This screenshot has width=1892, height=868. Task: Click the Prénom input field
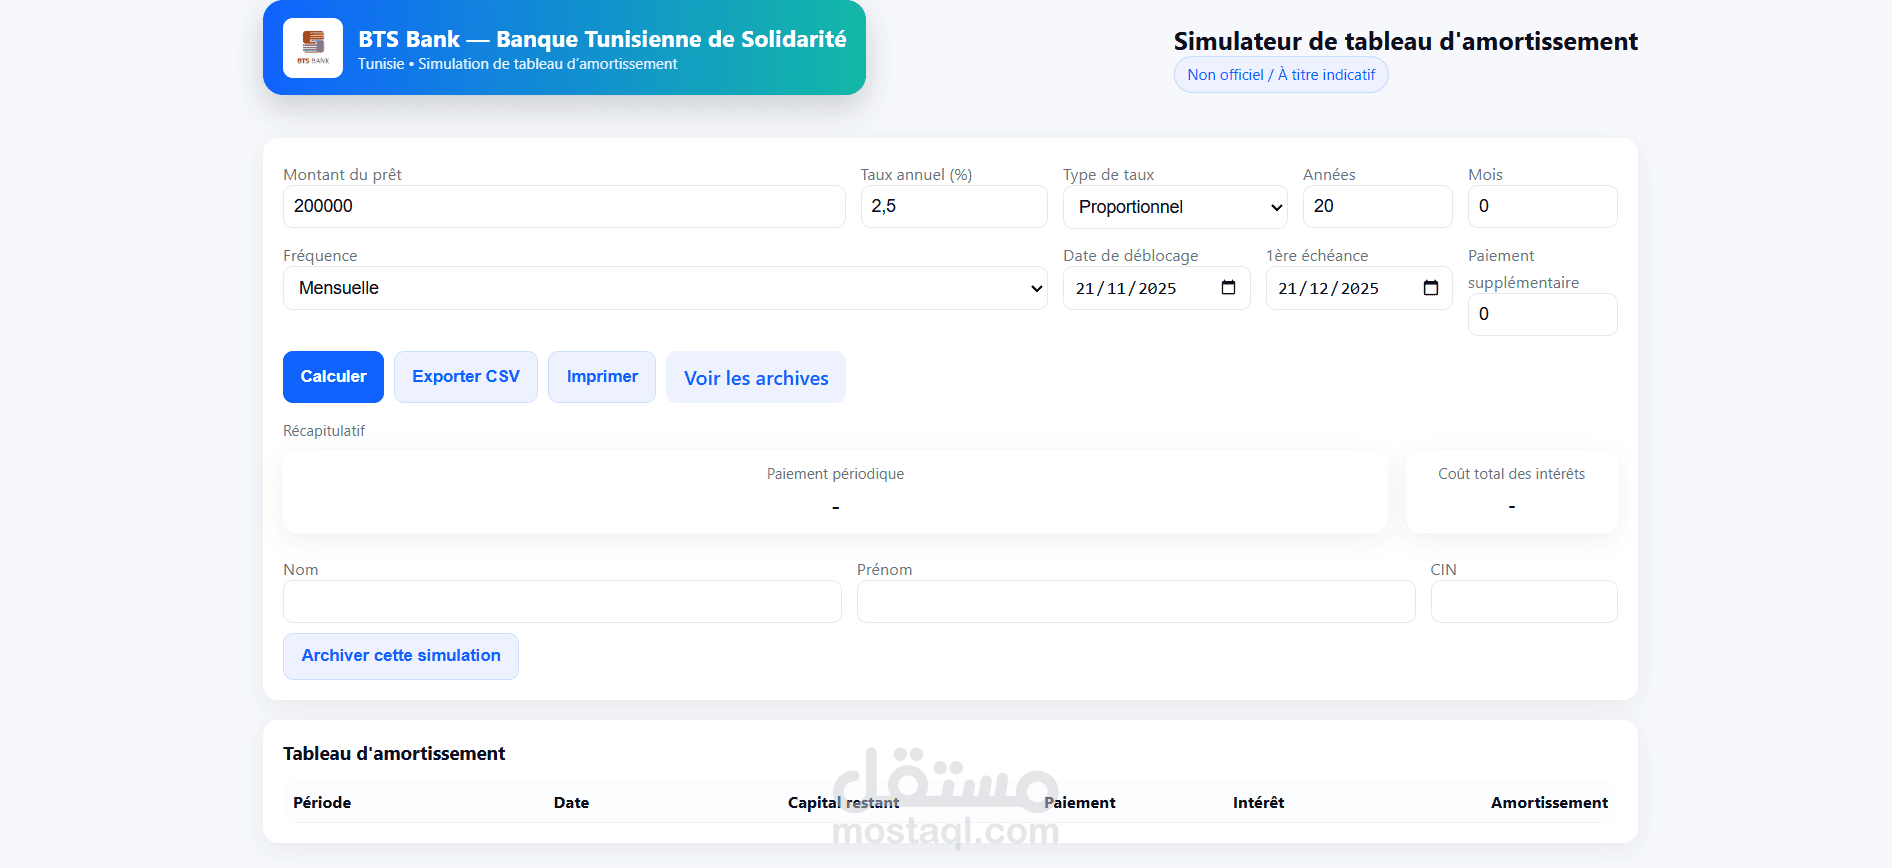click(1136, 602)
